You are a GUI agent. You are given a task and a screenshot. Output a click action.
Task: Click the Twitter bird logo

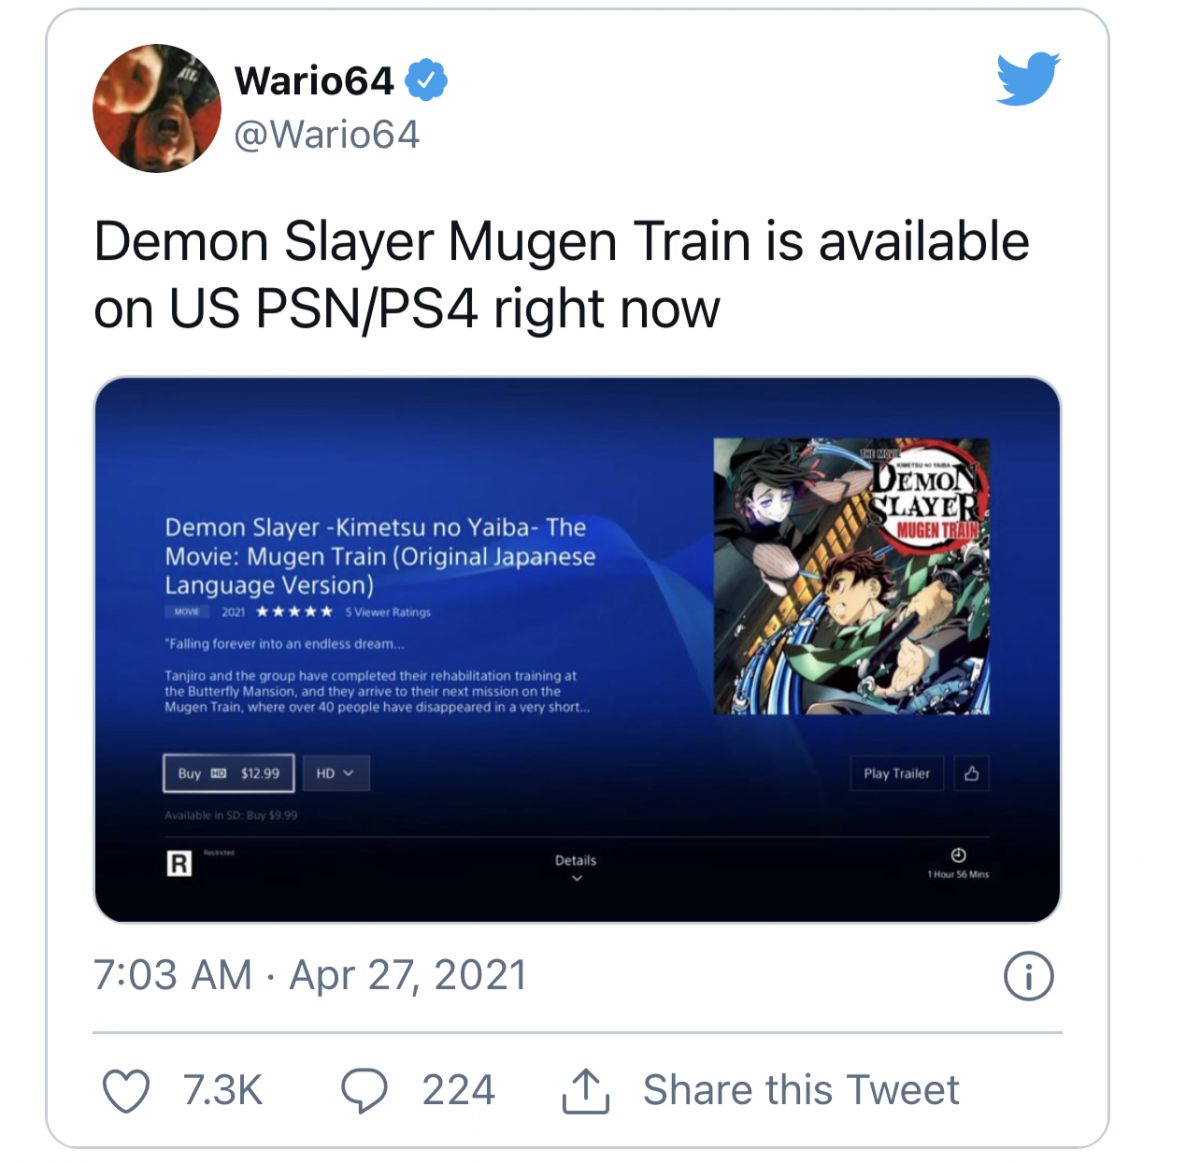[x=1028, y=78]
